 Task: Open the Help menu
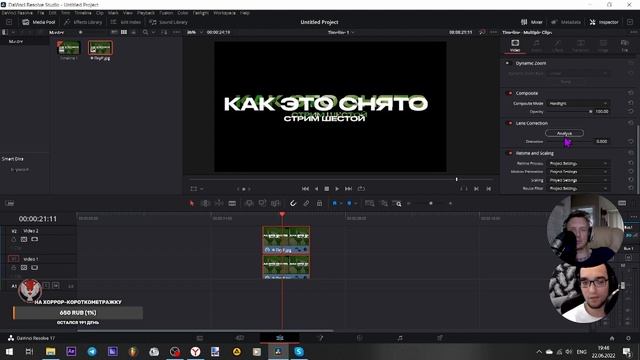(245, 13)
